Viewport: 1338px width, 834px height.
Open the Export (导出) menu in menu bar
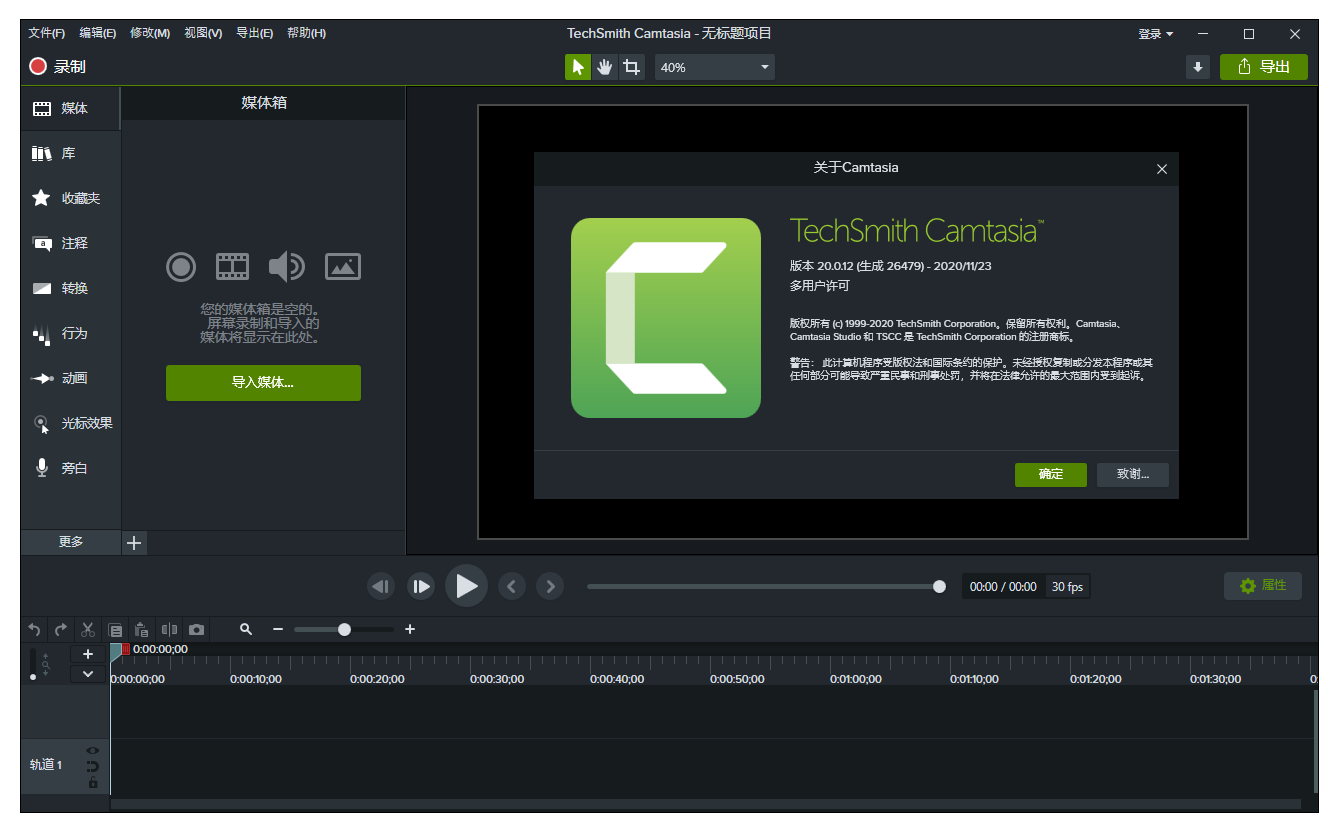click(254, 33)
